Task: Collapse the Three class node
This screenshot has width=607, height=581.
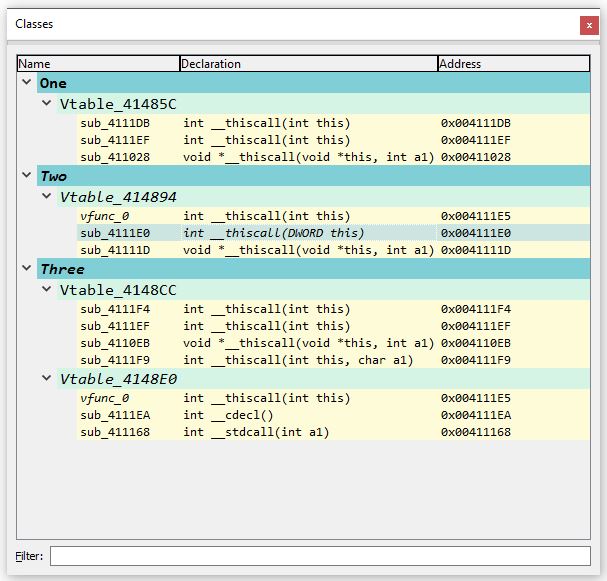Action: 27,268
